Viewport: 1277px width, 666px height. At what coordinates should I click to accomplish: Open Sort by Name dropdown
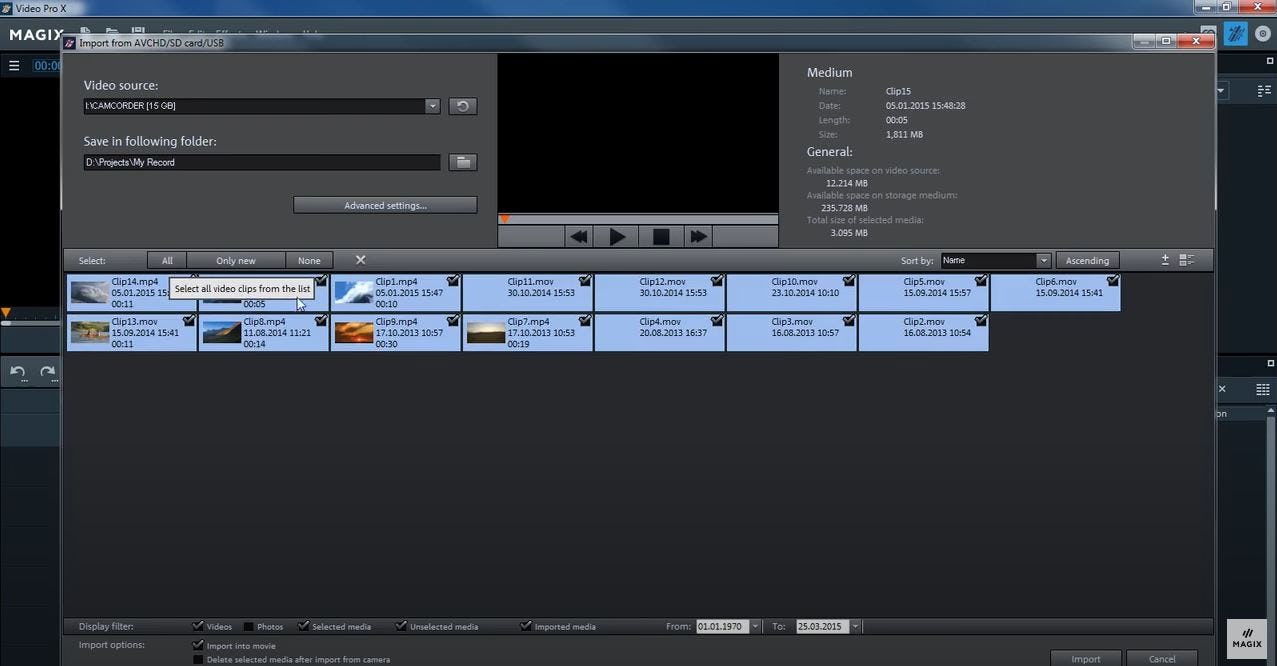pos(1043,260)
